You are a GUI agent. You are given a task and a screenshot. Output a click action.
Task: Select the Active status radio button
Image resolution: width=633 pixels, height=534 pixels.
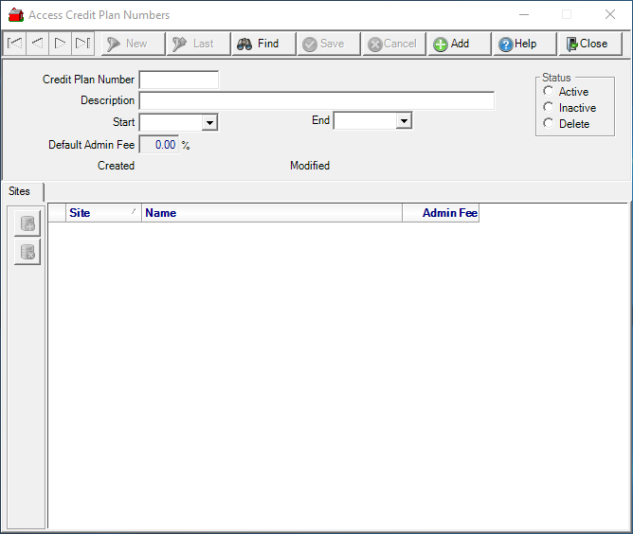548,92
